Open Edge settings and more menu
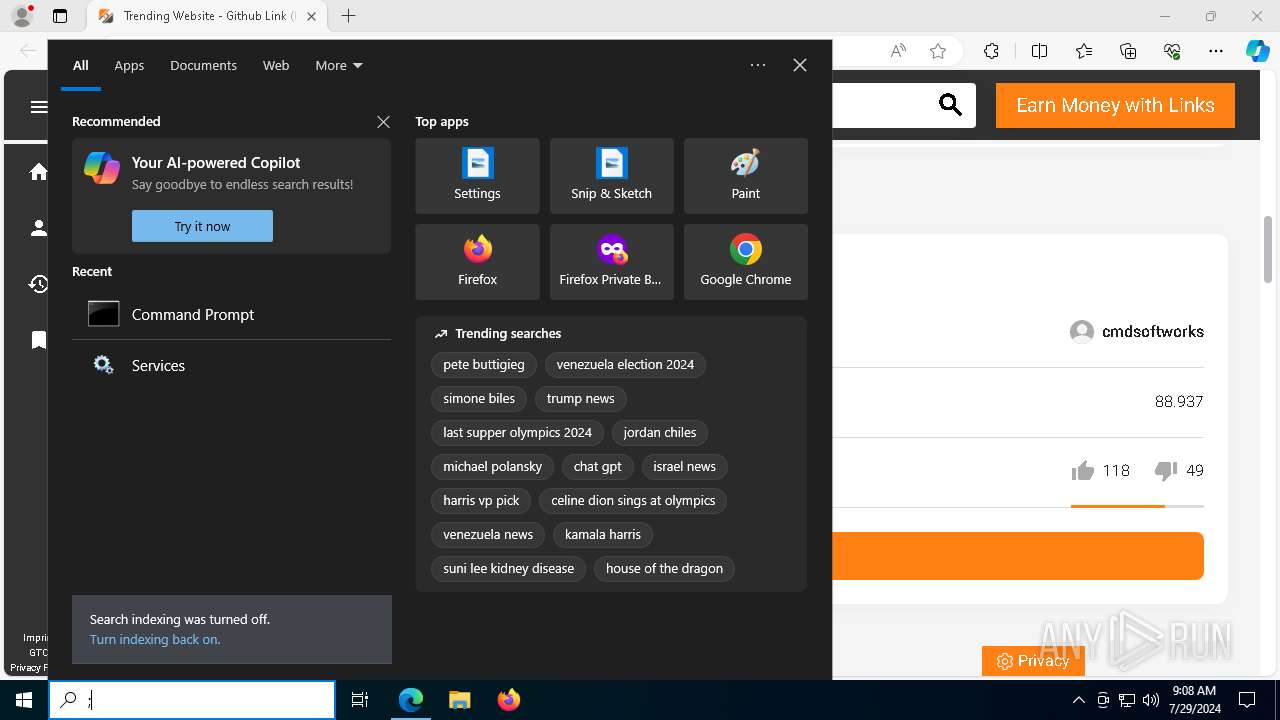This screenshot has height=720, width=1280. 1216,51
